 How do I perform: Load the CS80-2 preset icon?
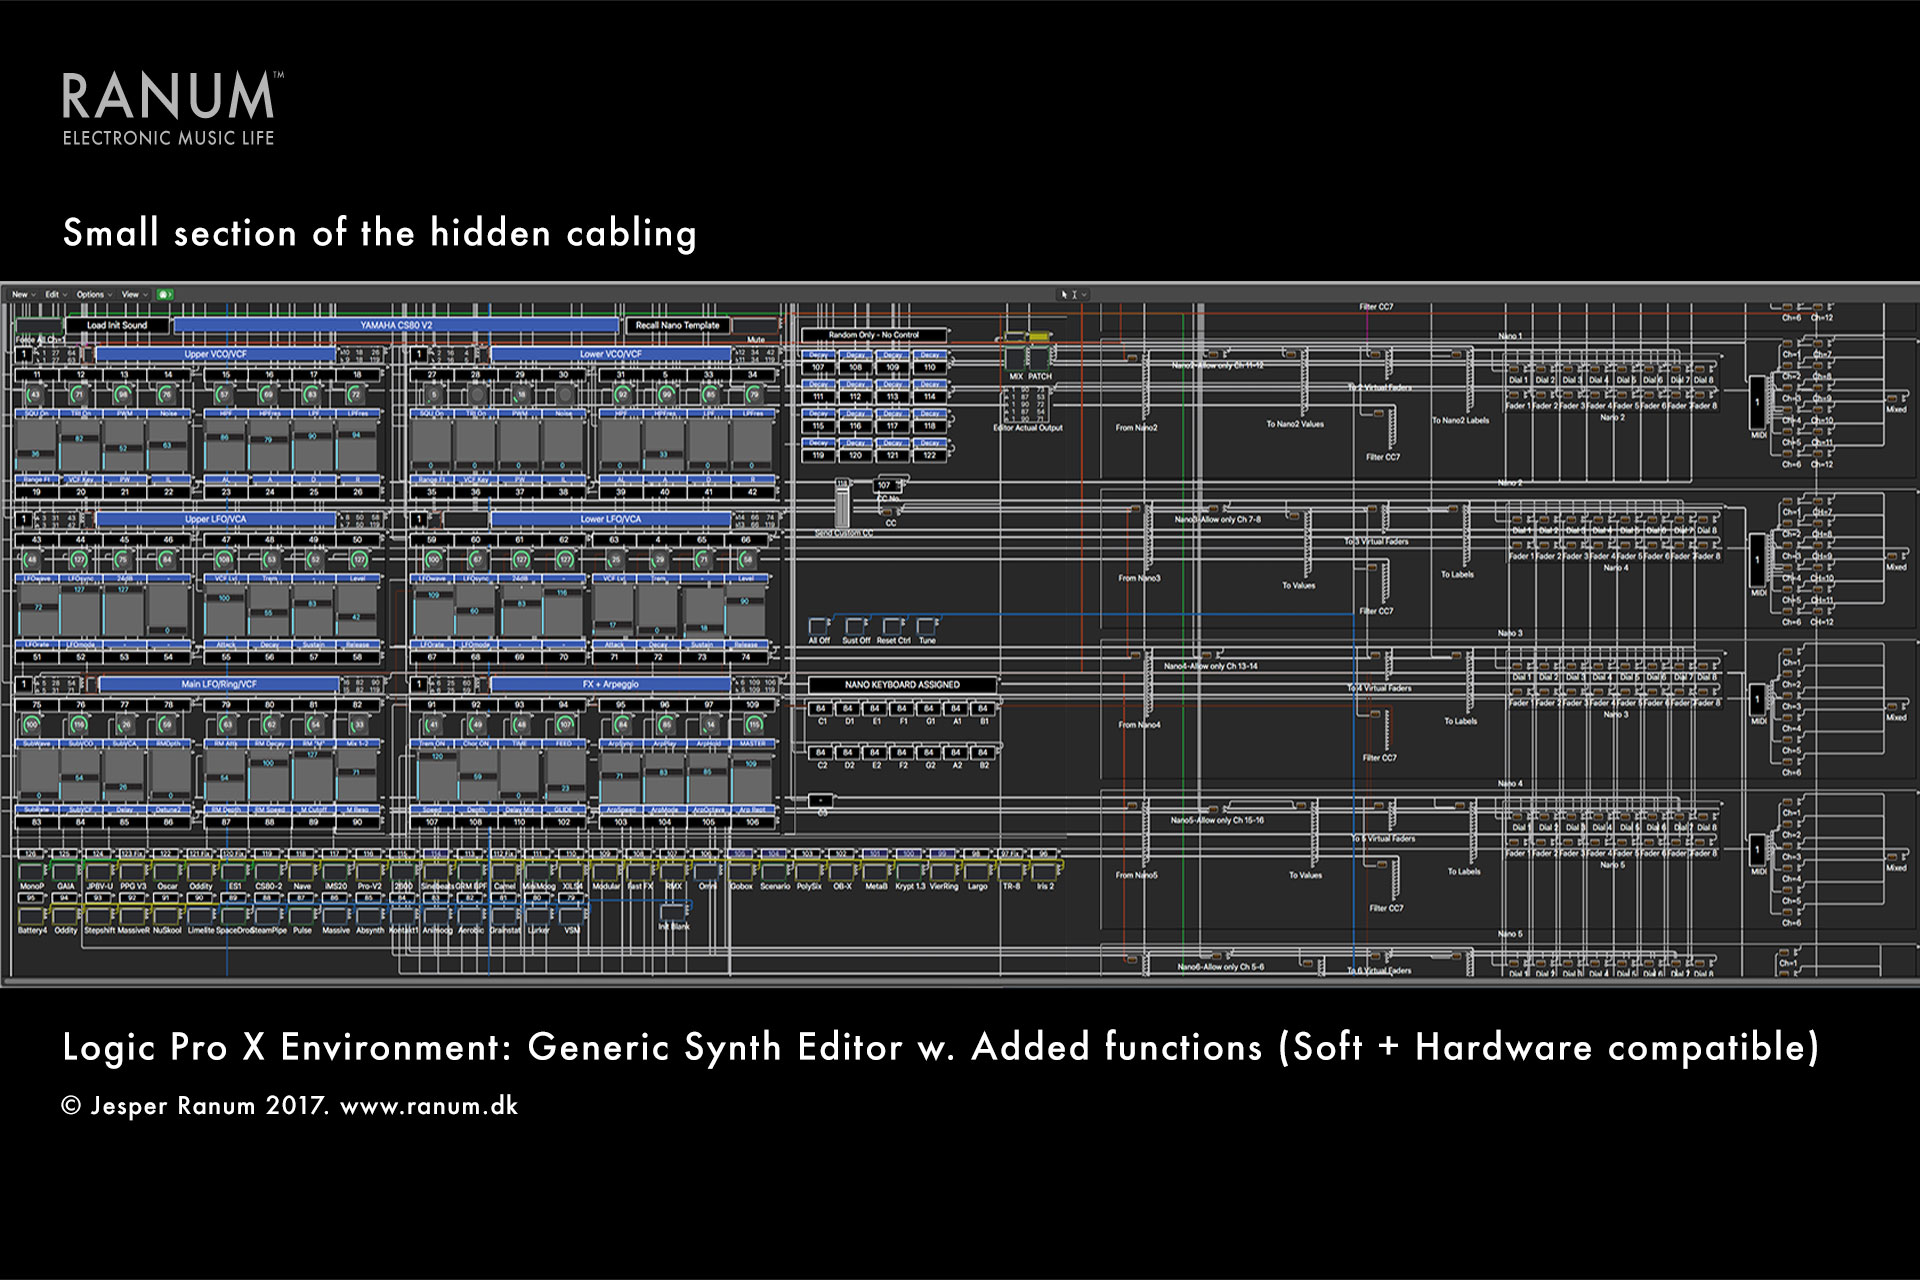(x=268, y=872)
